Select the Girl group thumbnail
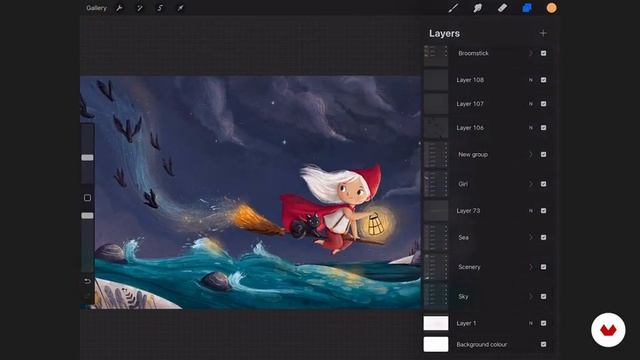Image resolution: width=640 pixels, height=360 pixels. [x=436, y=184]
